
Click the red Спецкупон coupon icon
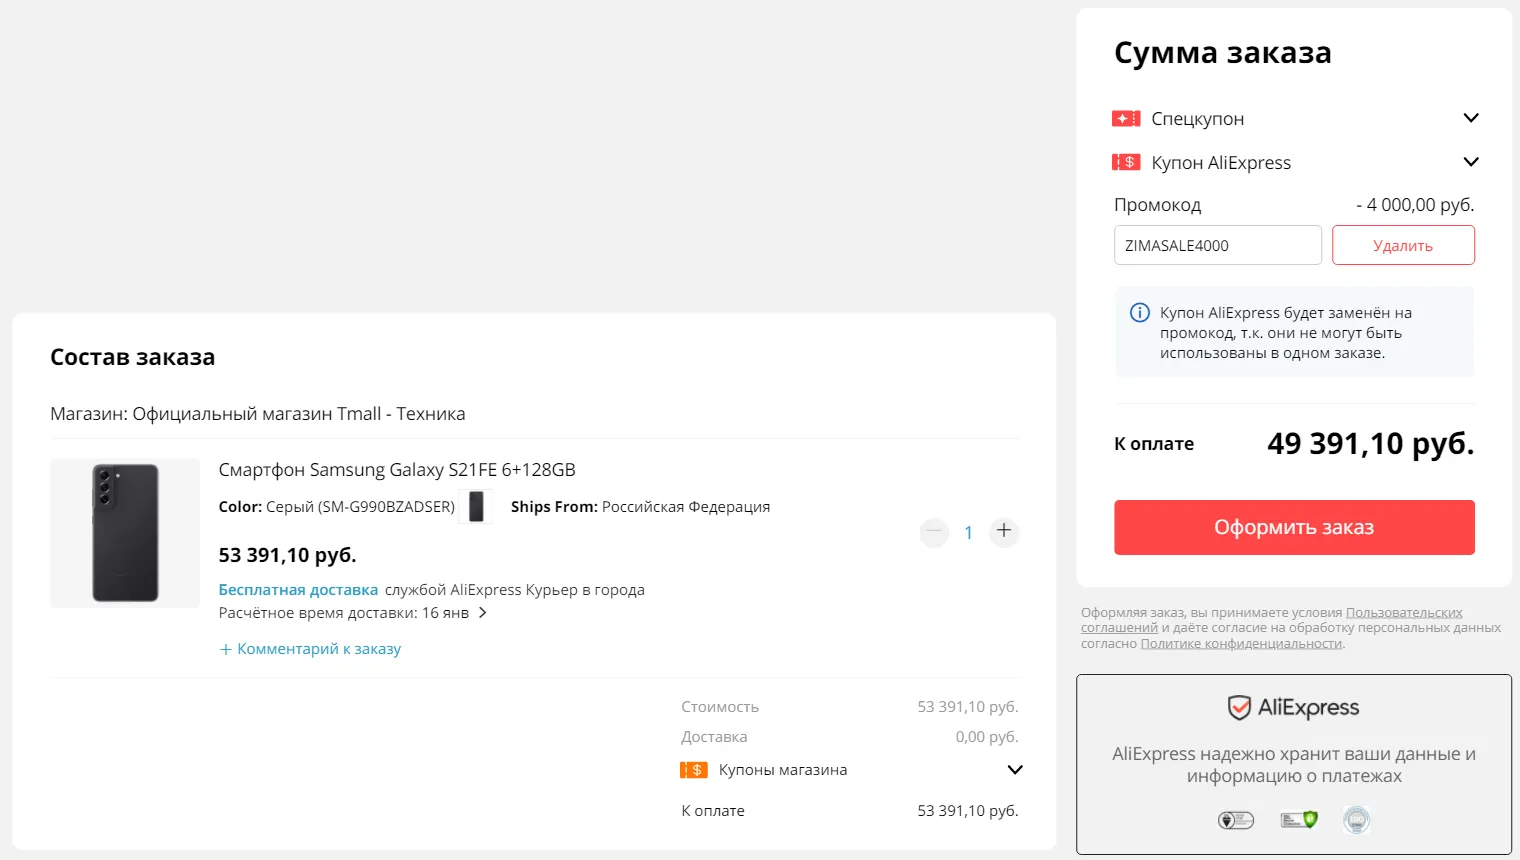[1126, 119]
